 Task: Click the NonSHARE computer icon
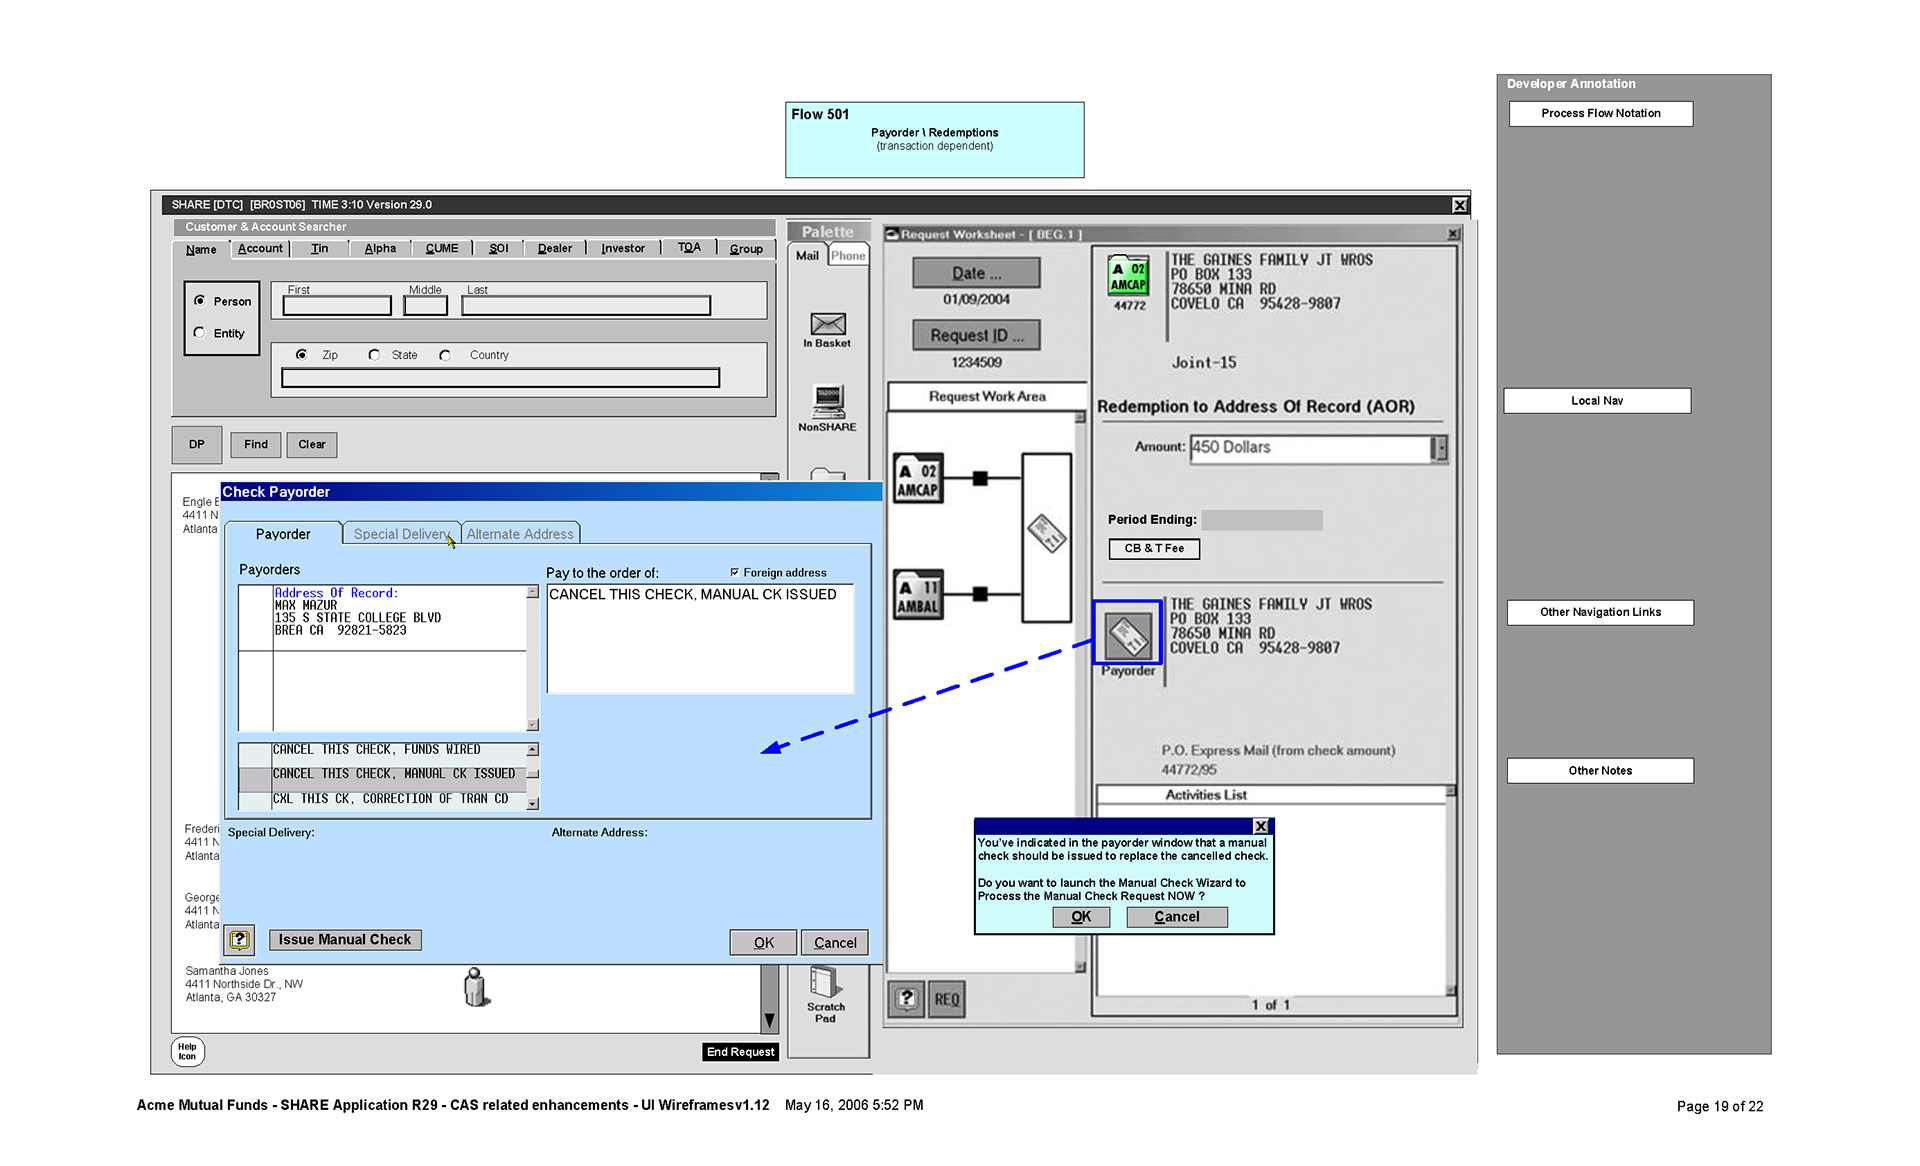coord(827,402)
